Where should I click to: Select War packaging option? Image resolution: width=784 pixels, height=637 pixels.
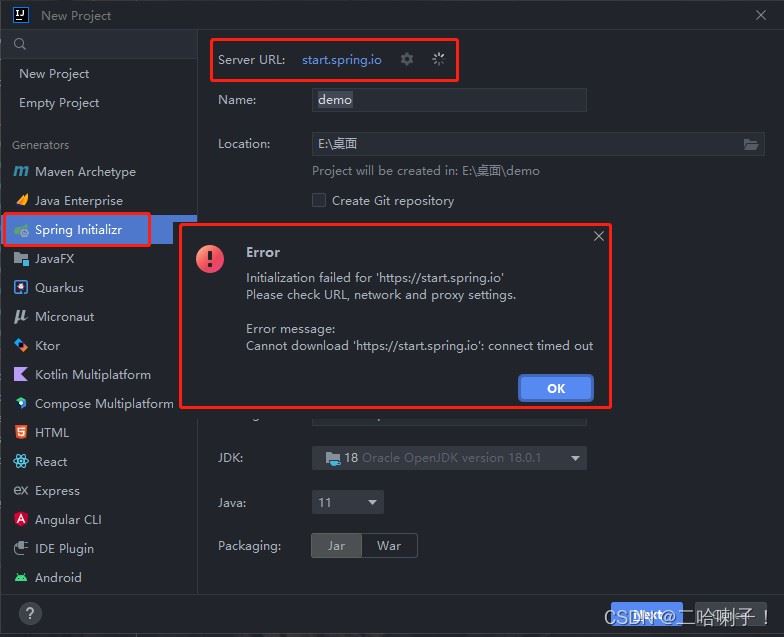[389, 546]
